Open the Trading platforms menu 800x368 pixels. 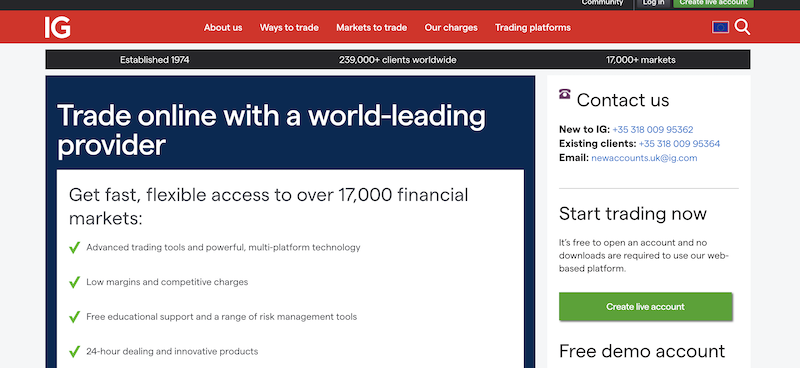pyautogui.click(x=533, y=28)
